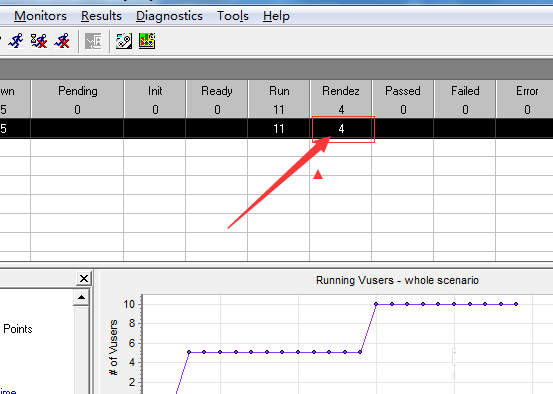Click the 0 total under Ready
Viewport: 553px width, 394px height.
[217, 110]
